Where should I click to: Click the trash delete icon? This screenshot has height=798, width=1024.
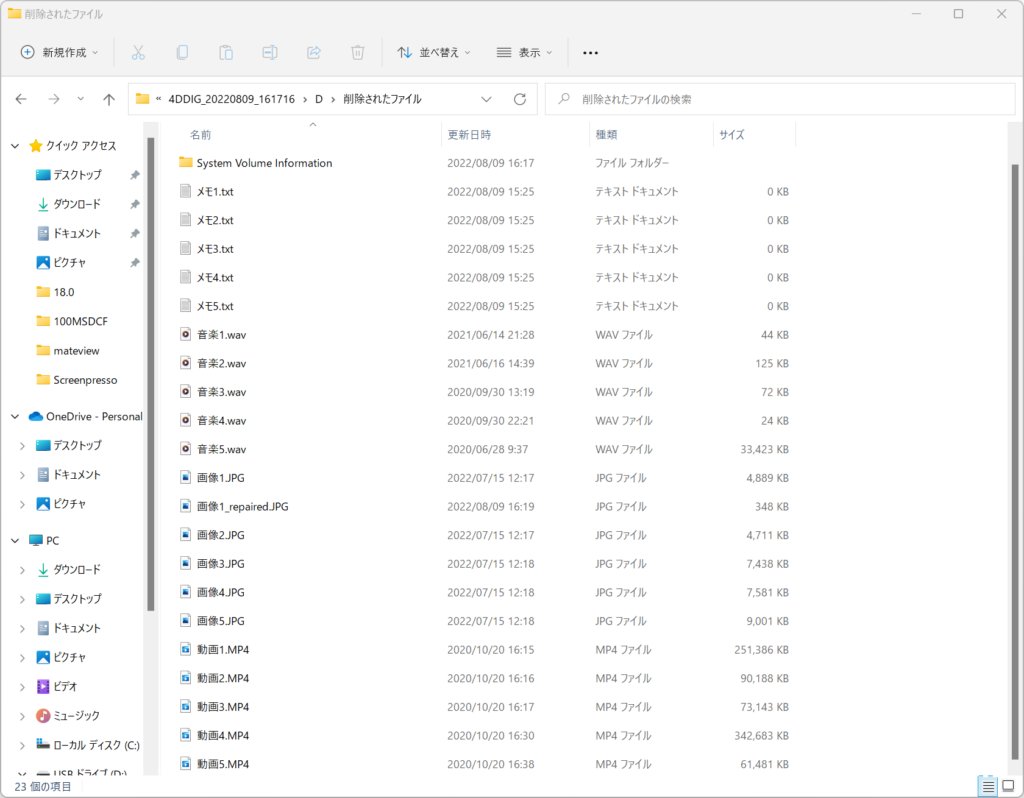[x=358, y=52]
